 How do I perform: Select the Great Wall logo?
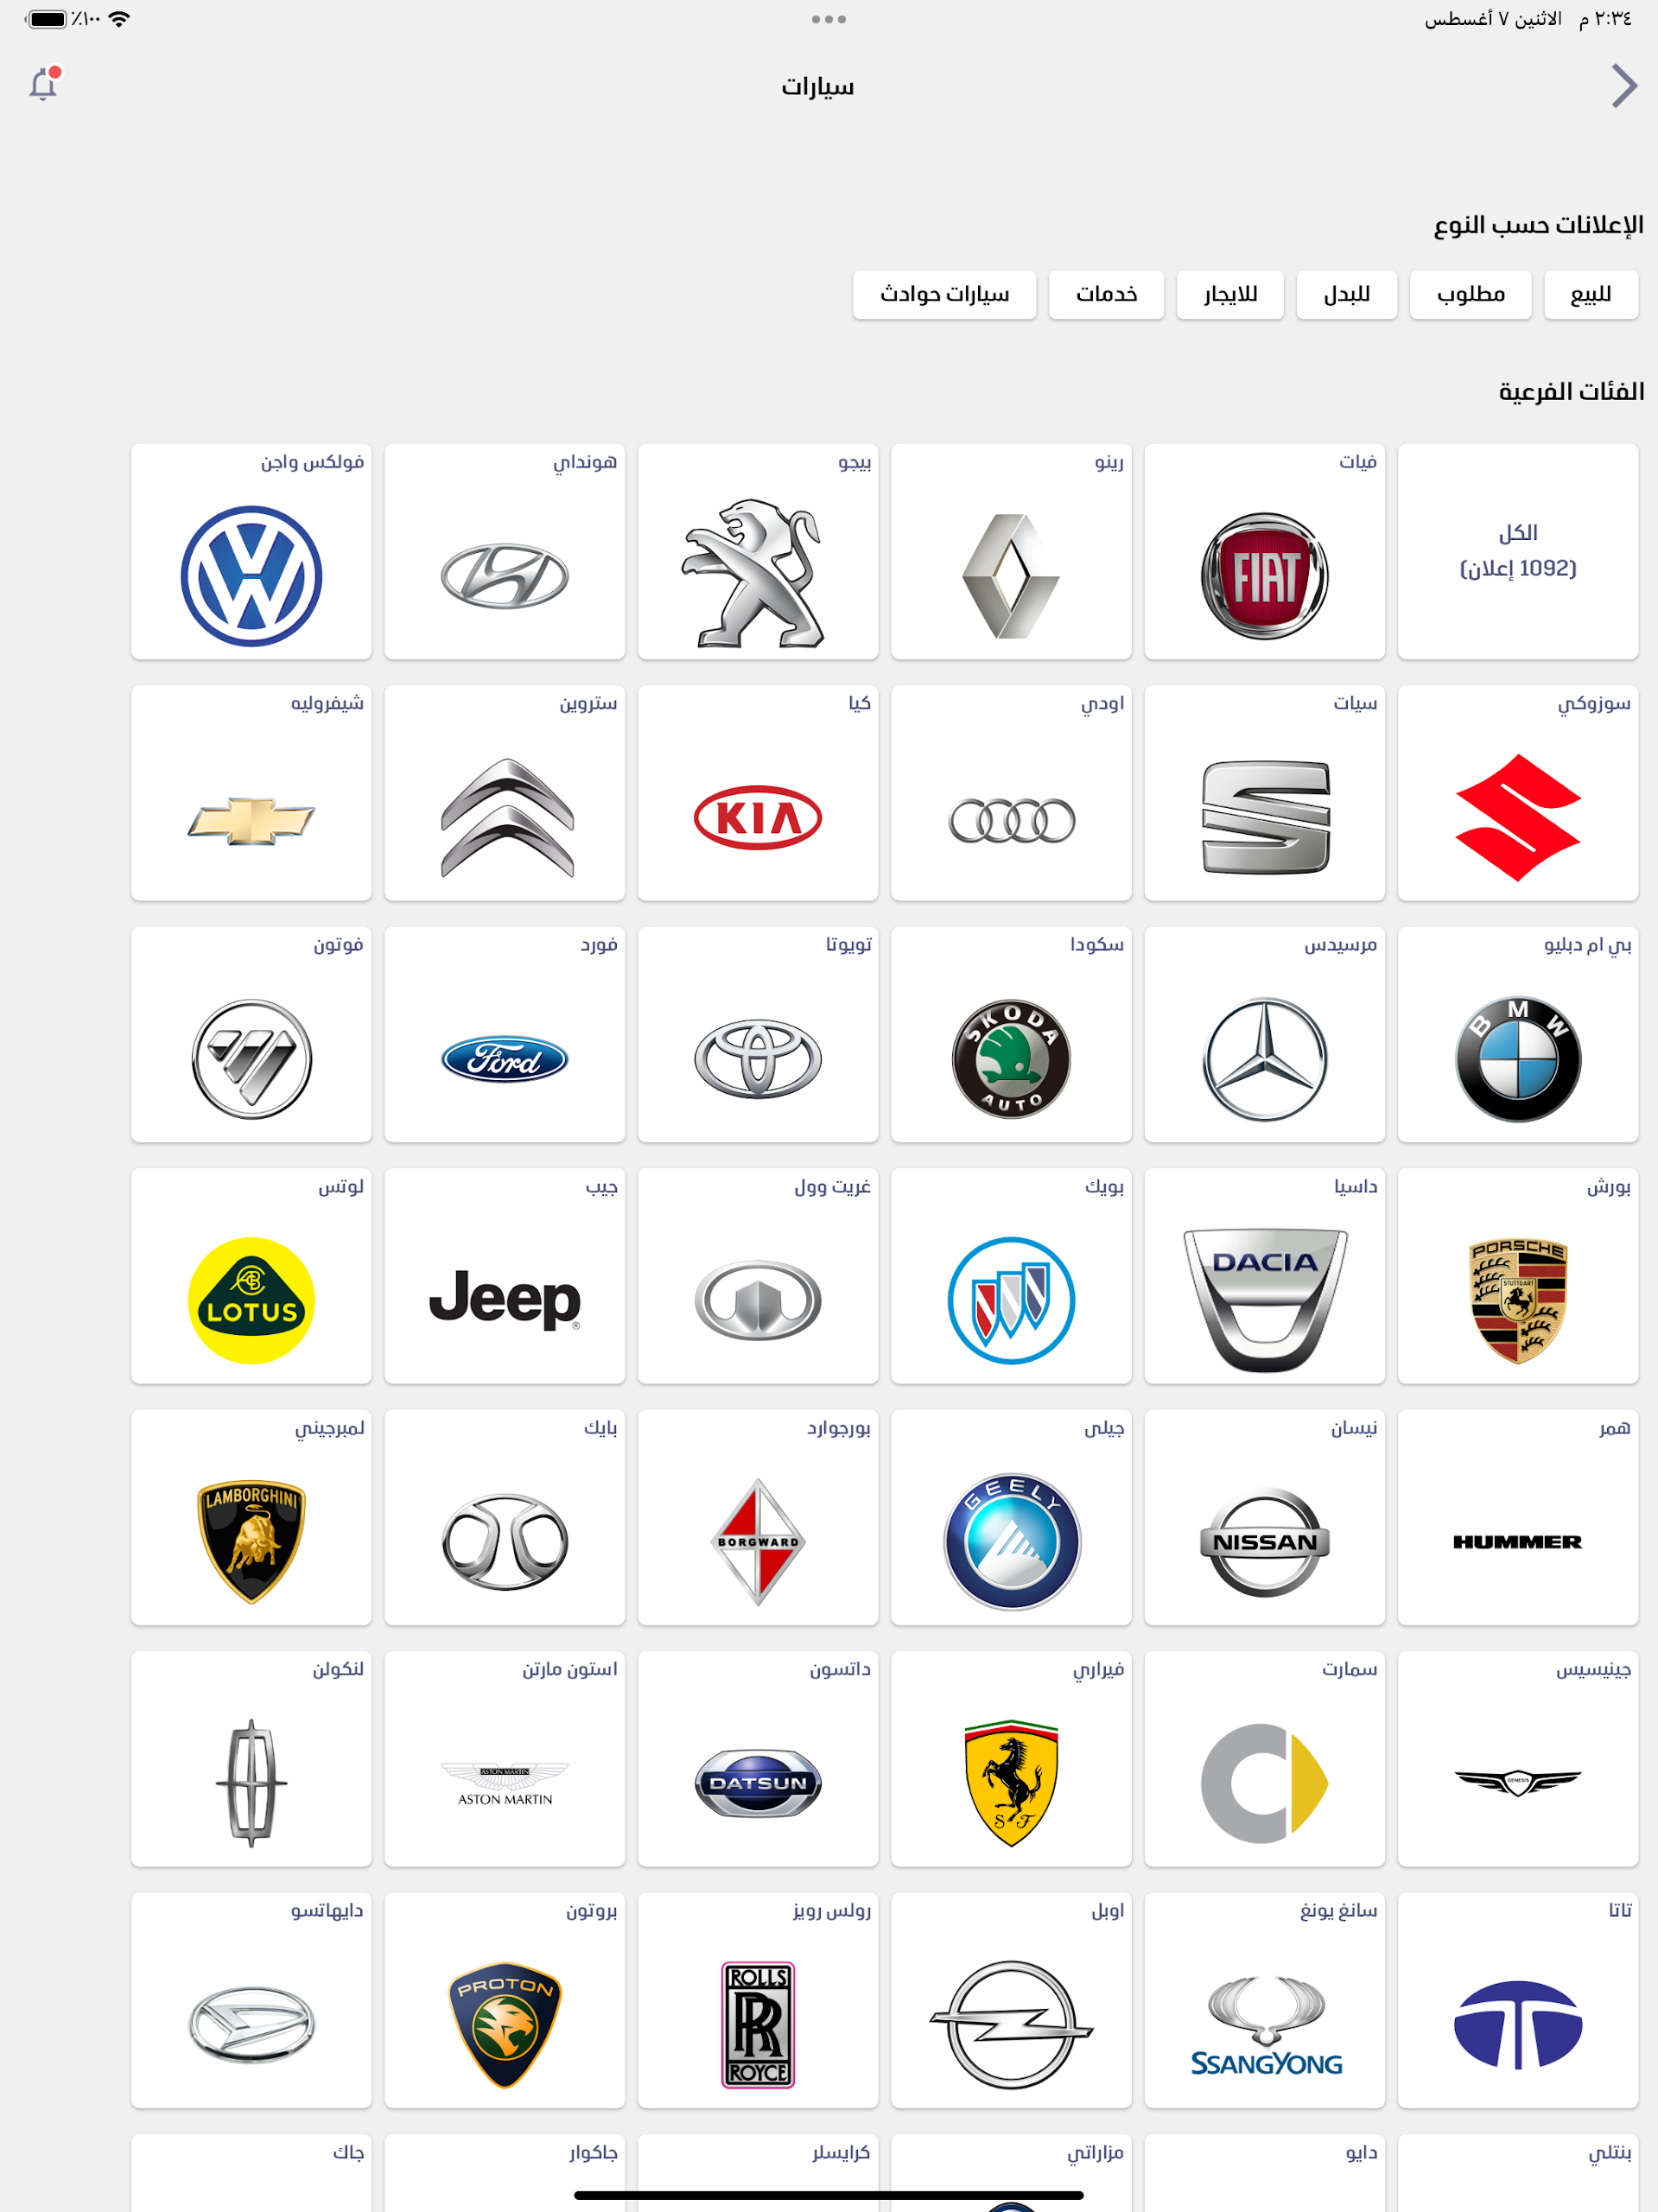point(758,1301)
